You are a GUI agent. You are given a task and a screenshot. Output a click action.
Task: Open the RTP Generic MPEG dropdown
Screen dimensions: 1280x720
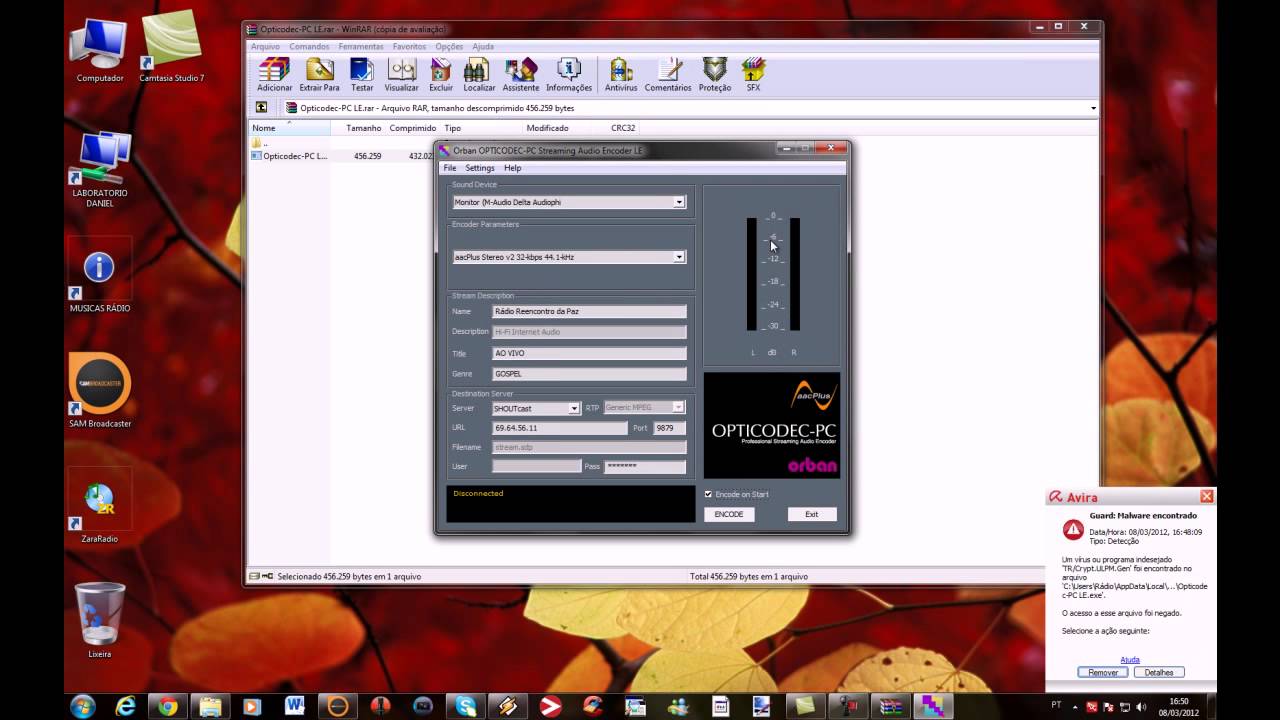tap(679, 408)
